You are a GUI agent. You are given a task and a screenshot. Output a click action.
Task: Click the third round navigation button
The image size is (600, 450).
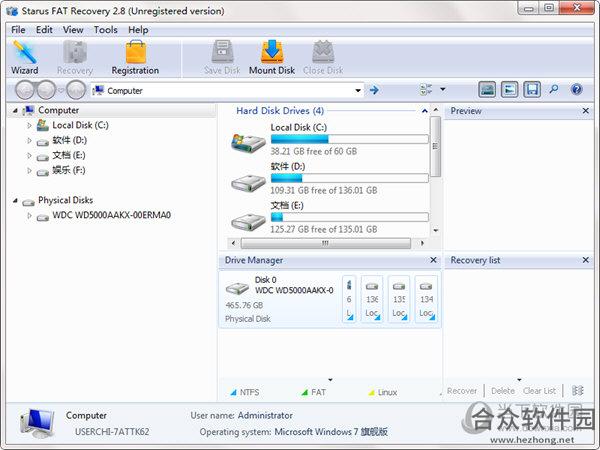(76, 90)
